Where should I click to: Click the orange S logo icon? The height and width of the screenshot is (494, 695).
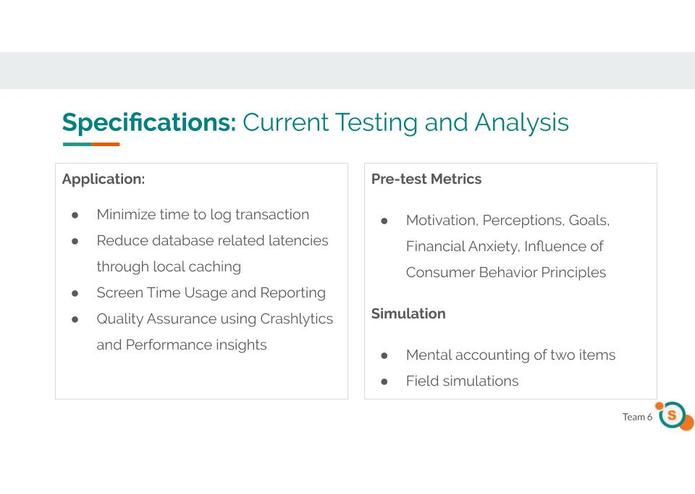[x=675, y=416]
